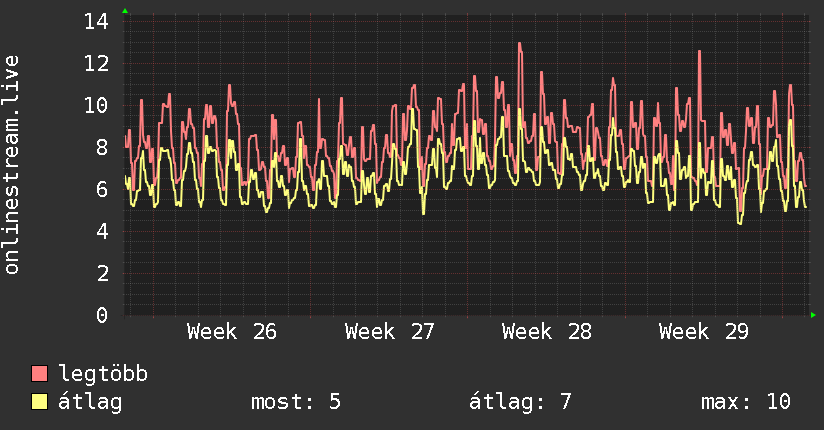The height and width of the screenshot is (430, 824).
Task: Click the legtöbb legend label
Action: click(103, 374)
